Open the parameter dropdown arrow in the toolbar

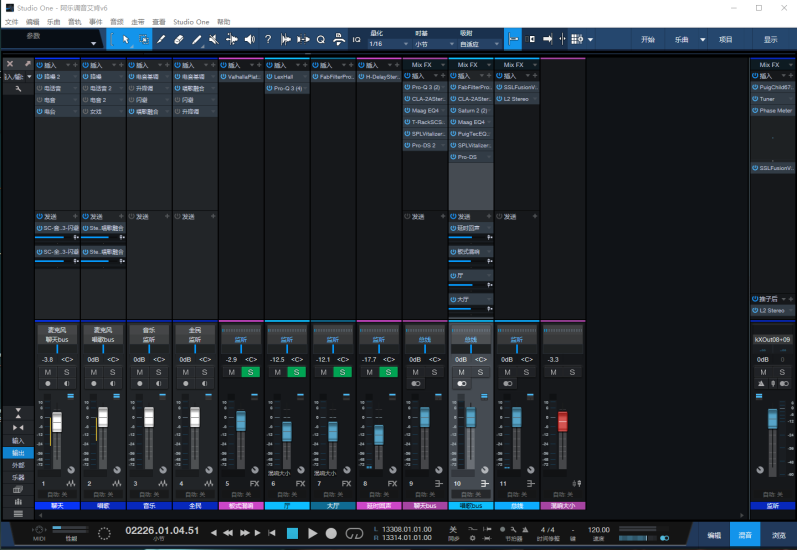pos(94,44)
